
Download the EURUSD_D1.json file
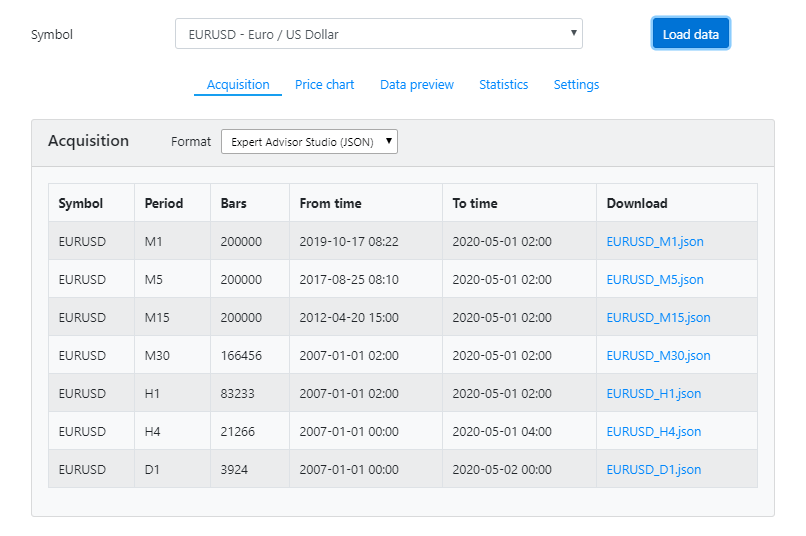(653, 469)
